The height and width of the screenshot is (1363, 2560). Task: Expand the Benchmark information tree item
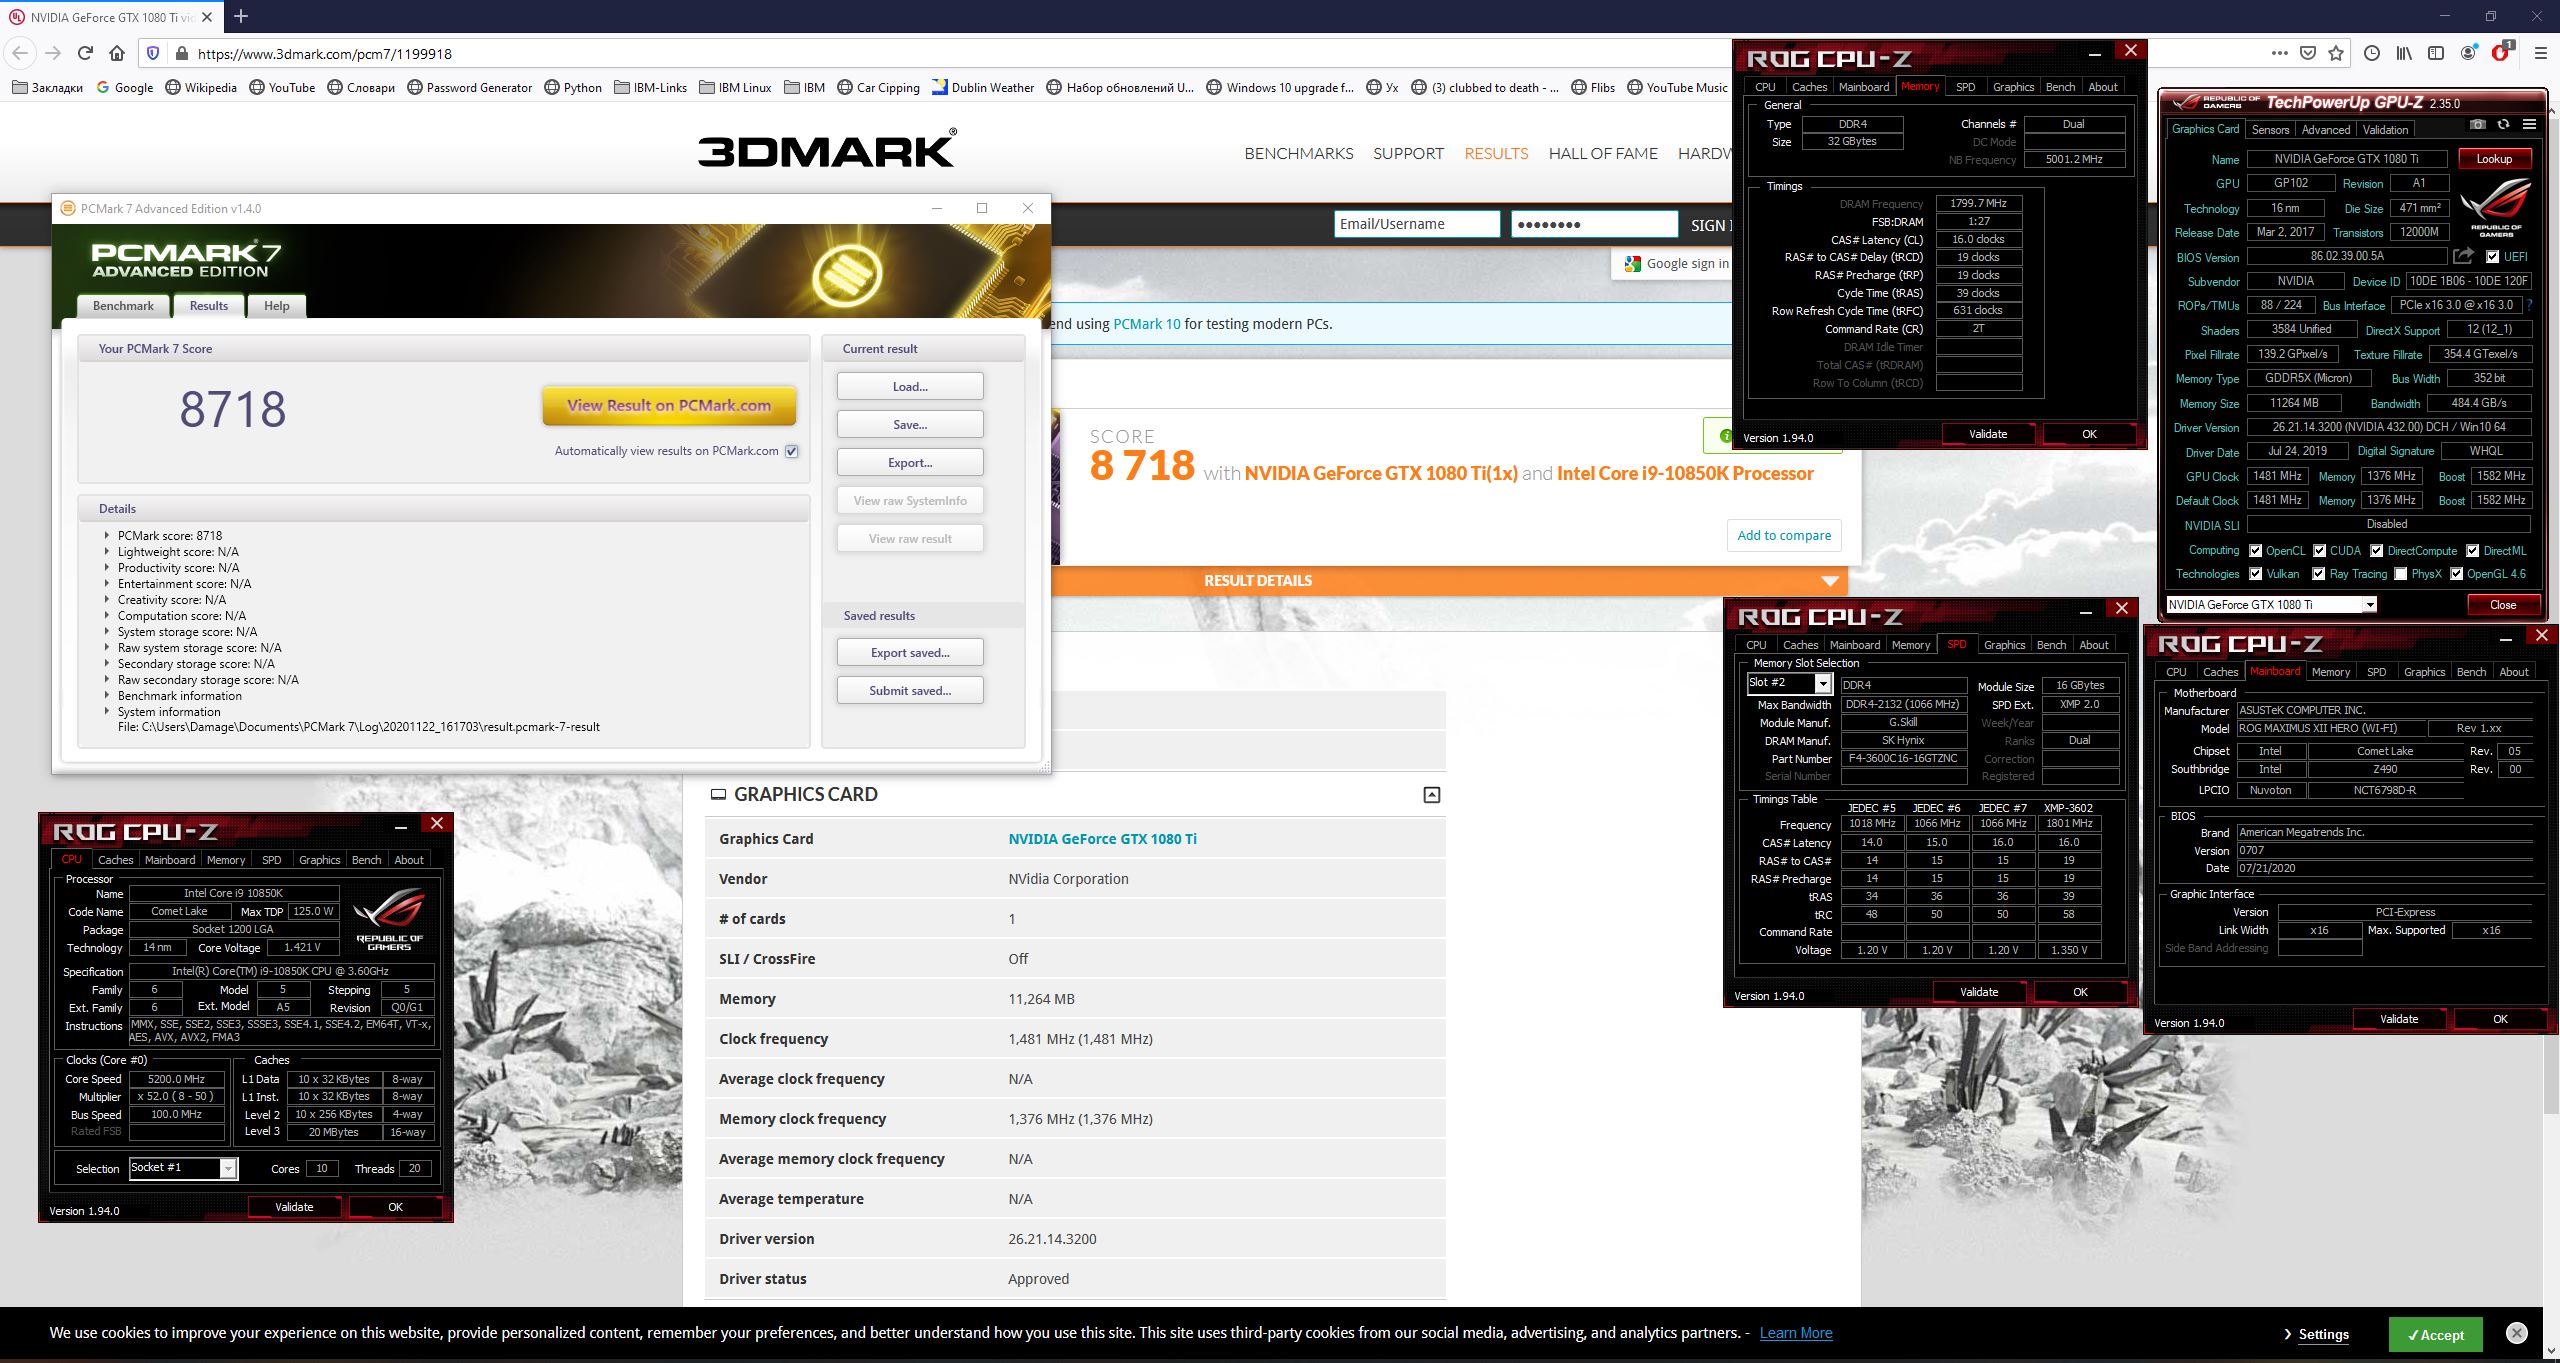(107, 696)
